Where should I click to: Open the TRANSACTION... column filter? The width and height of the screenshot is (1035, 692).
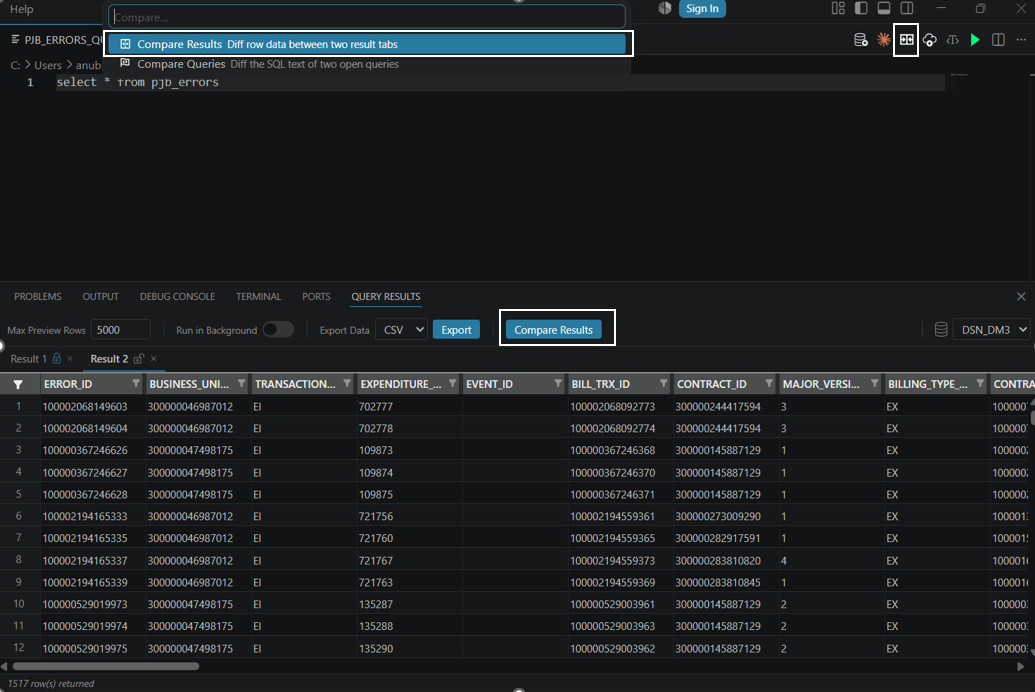tap(347, 384)
